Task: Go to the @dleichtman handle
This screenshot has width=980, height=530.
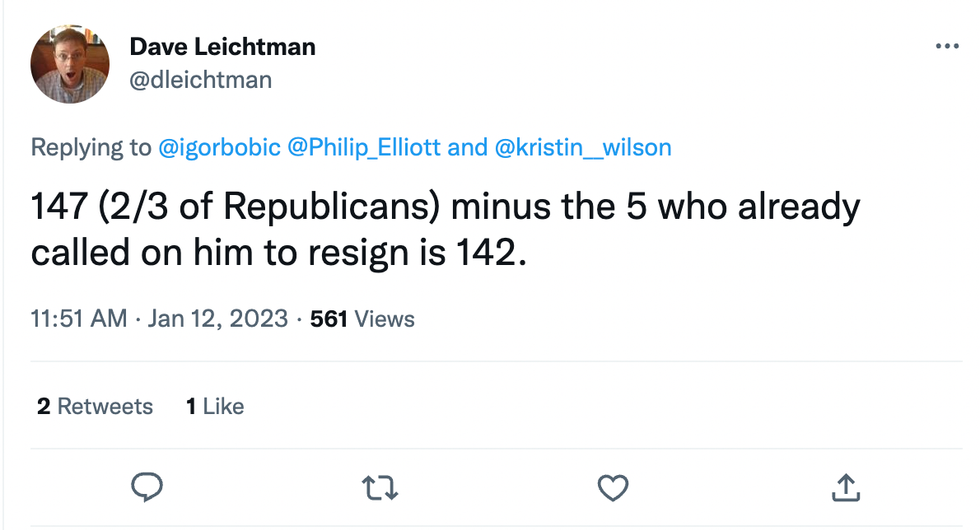Action: coord(200,79)
